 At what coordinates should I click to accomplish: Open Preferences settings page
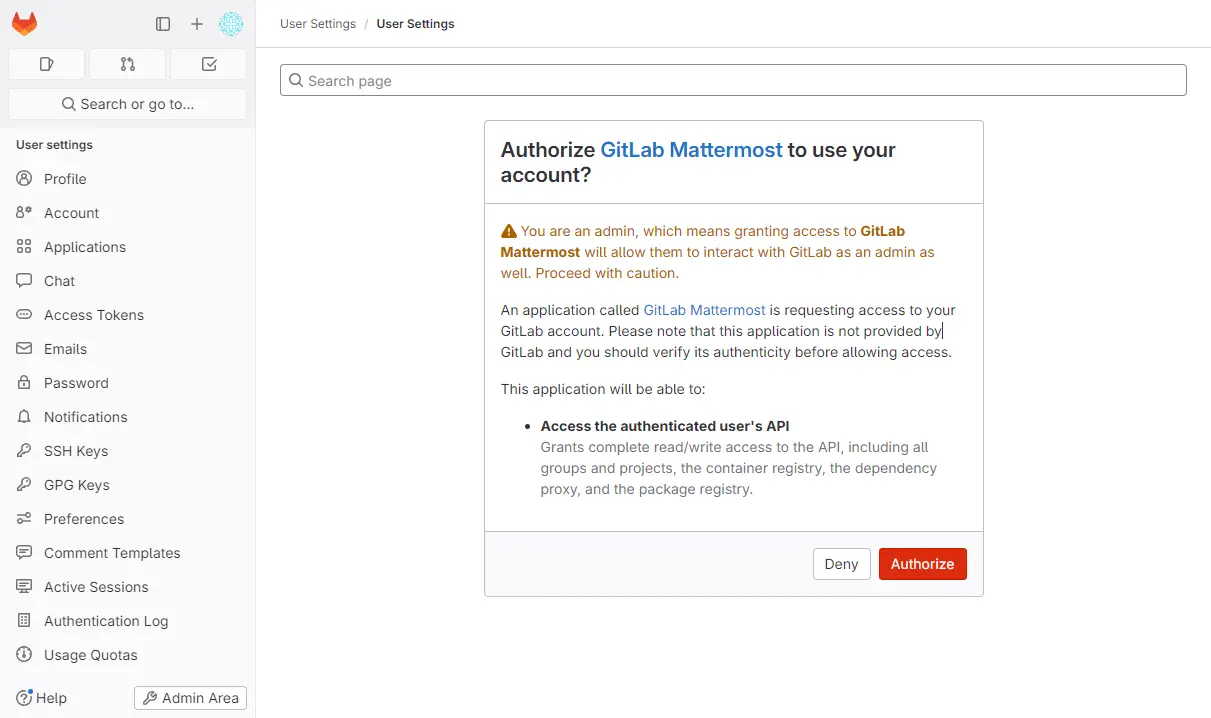tap(84, 519)
